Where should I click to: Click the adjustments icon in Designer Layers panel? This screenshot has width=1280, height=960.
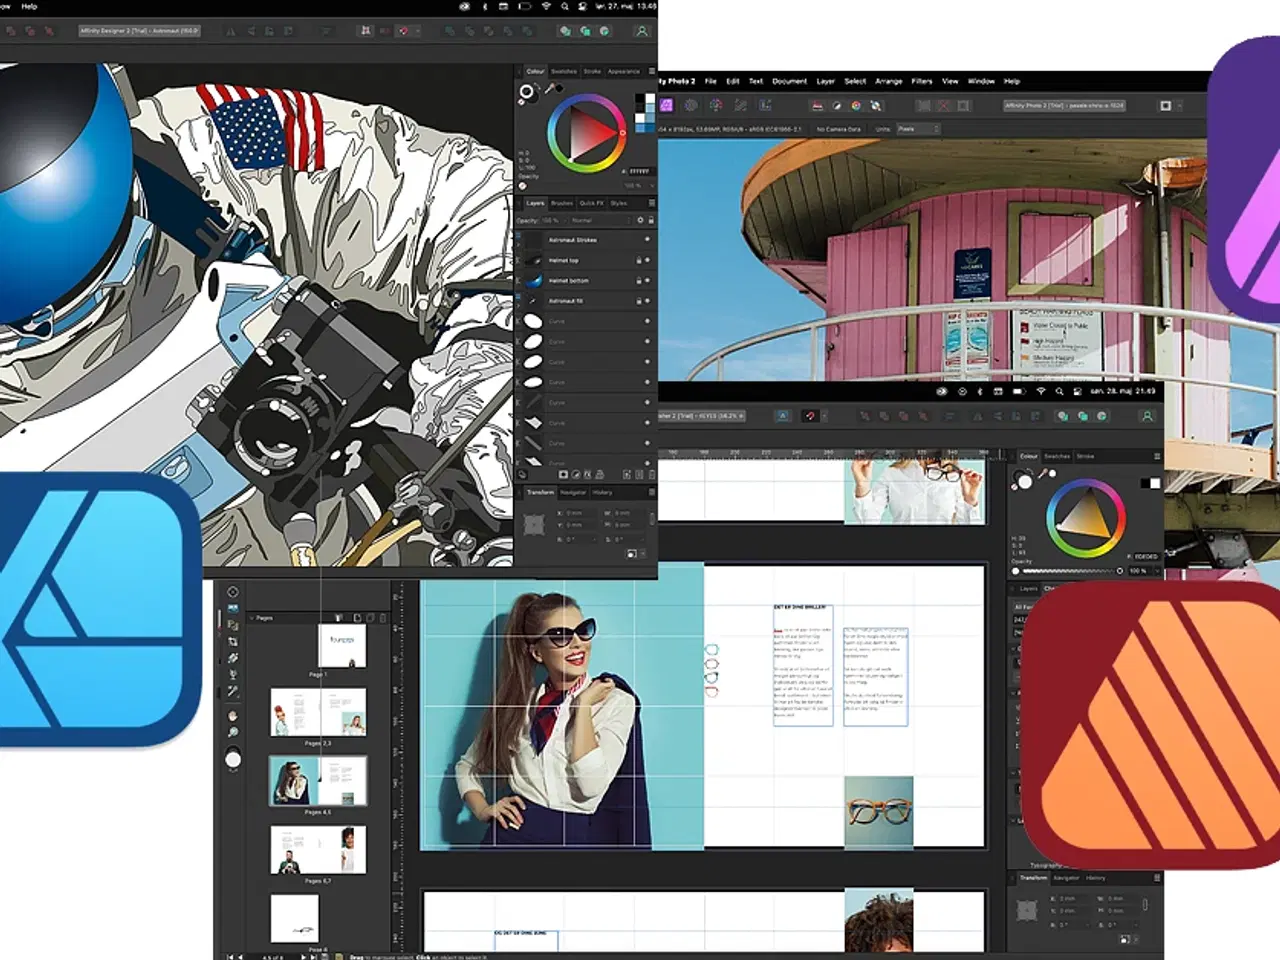576,474
